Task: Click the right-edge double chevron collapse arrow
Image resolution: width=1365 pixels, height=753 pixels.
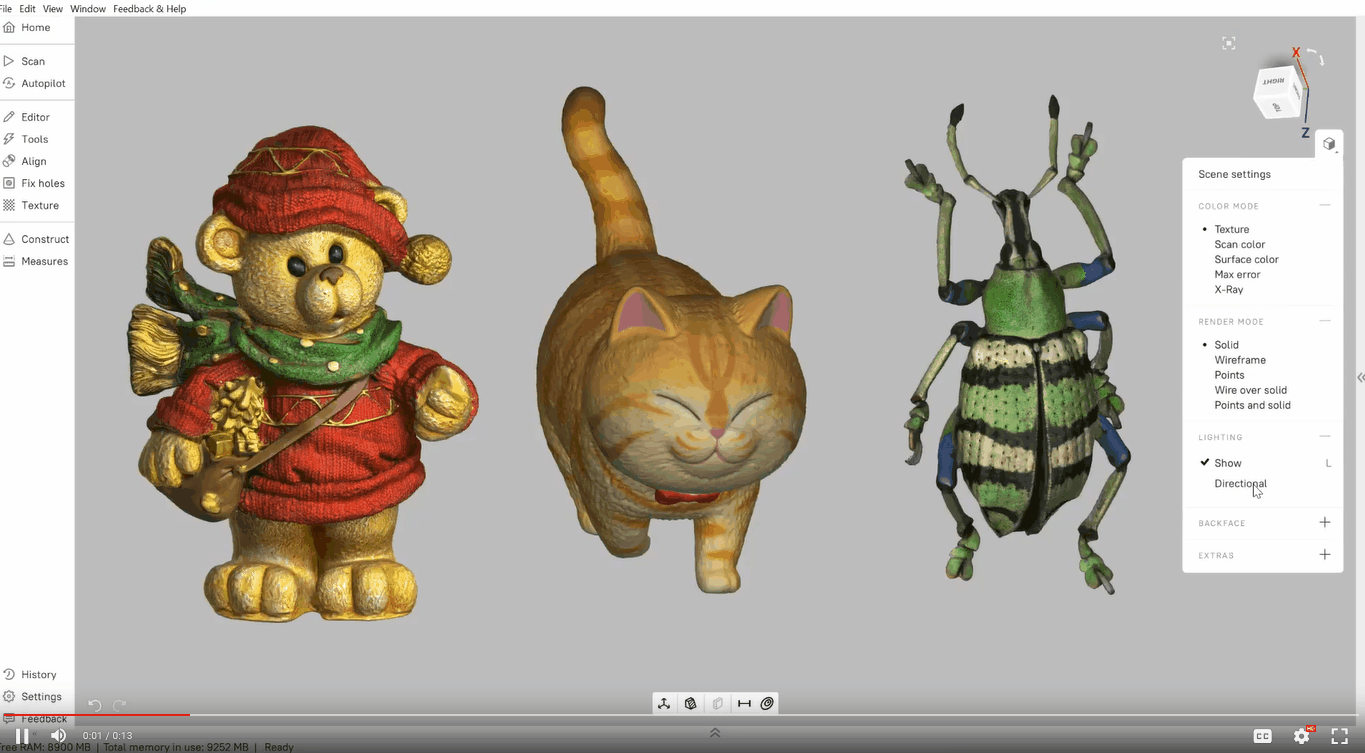Action: tap(1360, 377)
